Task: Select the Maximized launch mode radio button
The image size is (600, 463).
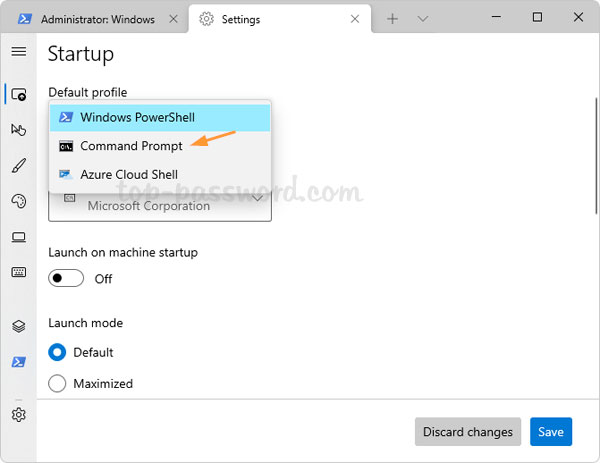Action: tap(58, 383)
